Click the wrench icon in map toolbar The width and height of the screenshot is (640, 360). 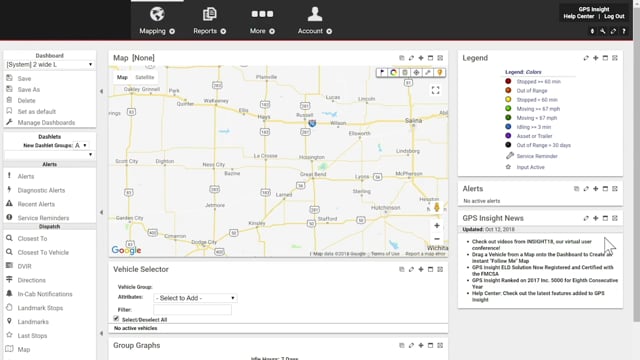428,73
